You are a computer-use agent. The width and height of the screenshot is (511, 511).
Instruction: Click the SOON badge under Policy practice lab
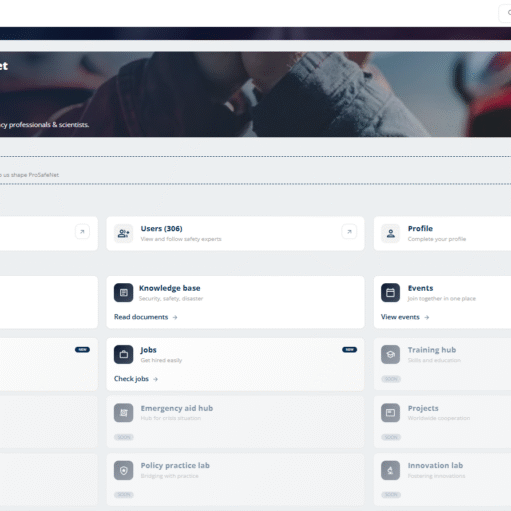(124, 495)
